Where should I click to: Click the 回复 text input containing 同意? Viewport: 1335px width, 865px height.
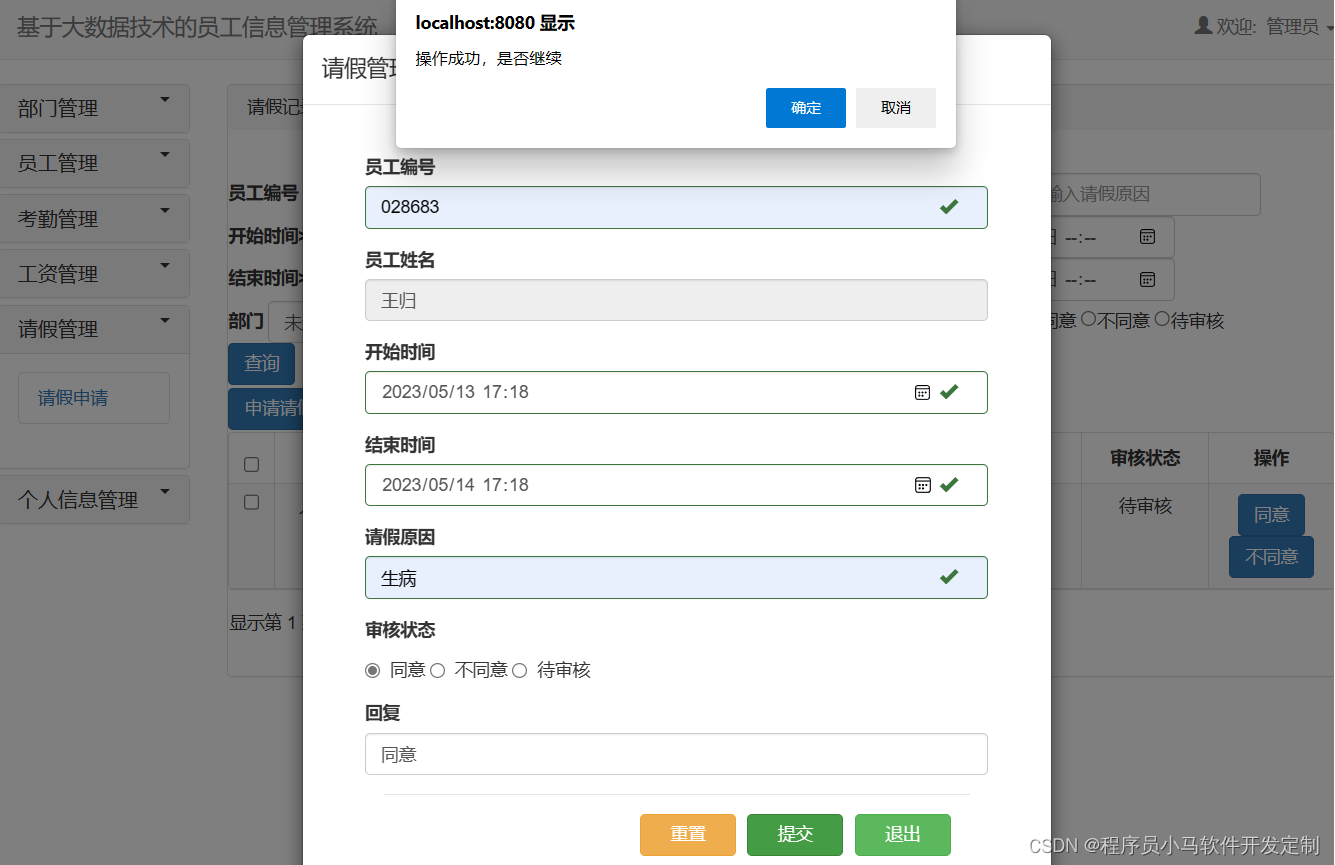pos(676,754)
